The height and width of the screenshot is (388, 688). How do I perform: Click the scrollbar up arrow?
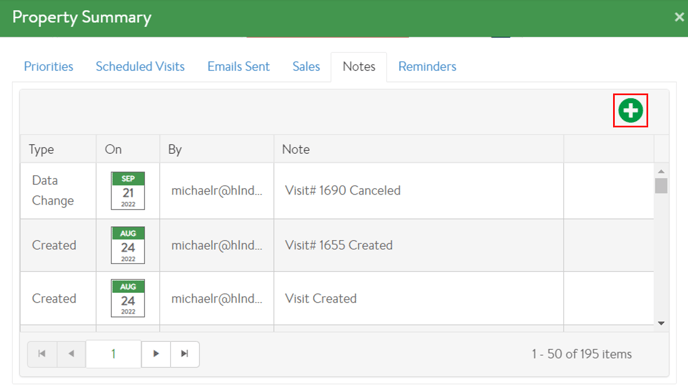[661, 171]
